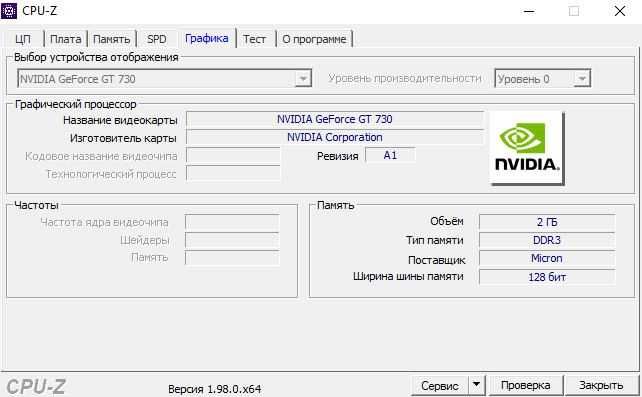Switch to the Плата tab
This screenshot has height=397, width=642.
click(x=66, y=39)
